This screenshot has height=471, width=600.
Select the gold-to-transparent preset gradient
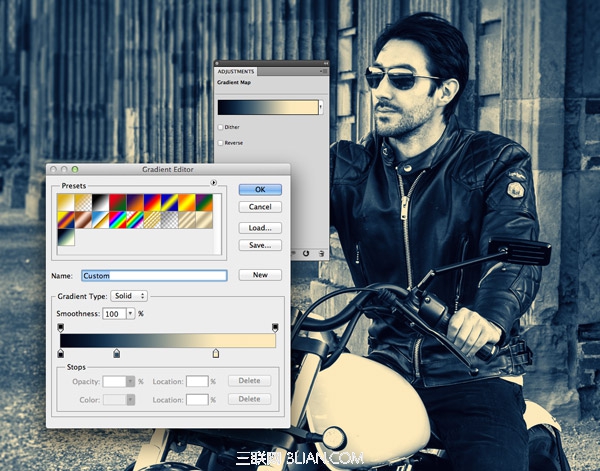(83, 202)
